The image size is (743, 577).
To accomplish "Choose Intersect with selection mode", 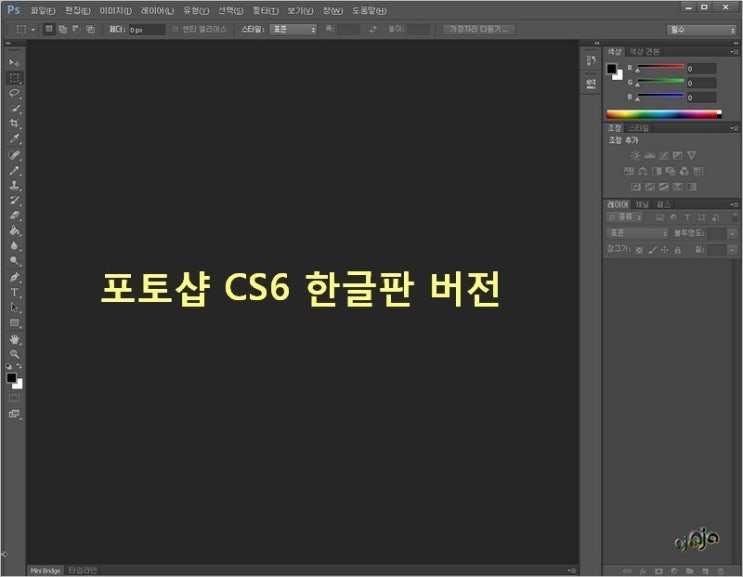I will (x=90, y=29).
